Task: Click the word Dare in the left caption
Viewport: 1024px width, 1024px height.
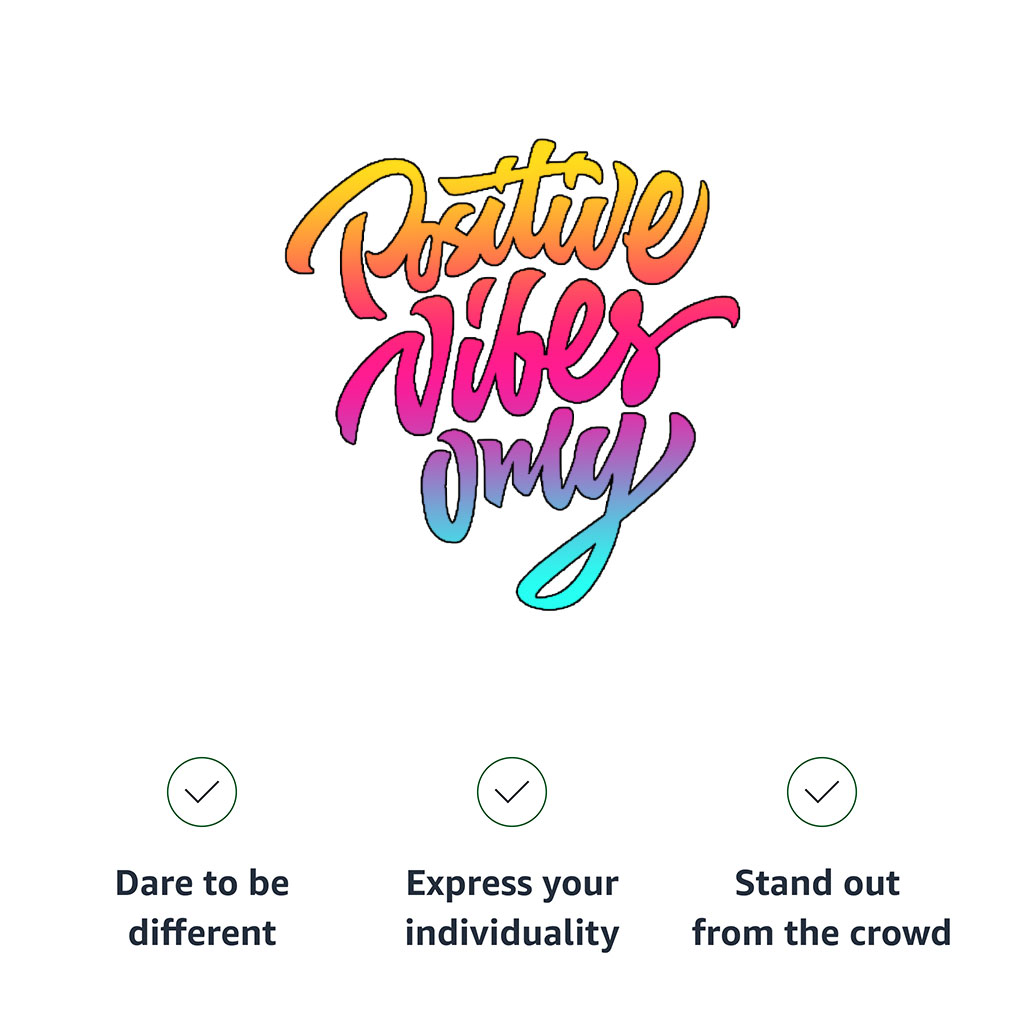Action: tap(155, 883)
